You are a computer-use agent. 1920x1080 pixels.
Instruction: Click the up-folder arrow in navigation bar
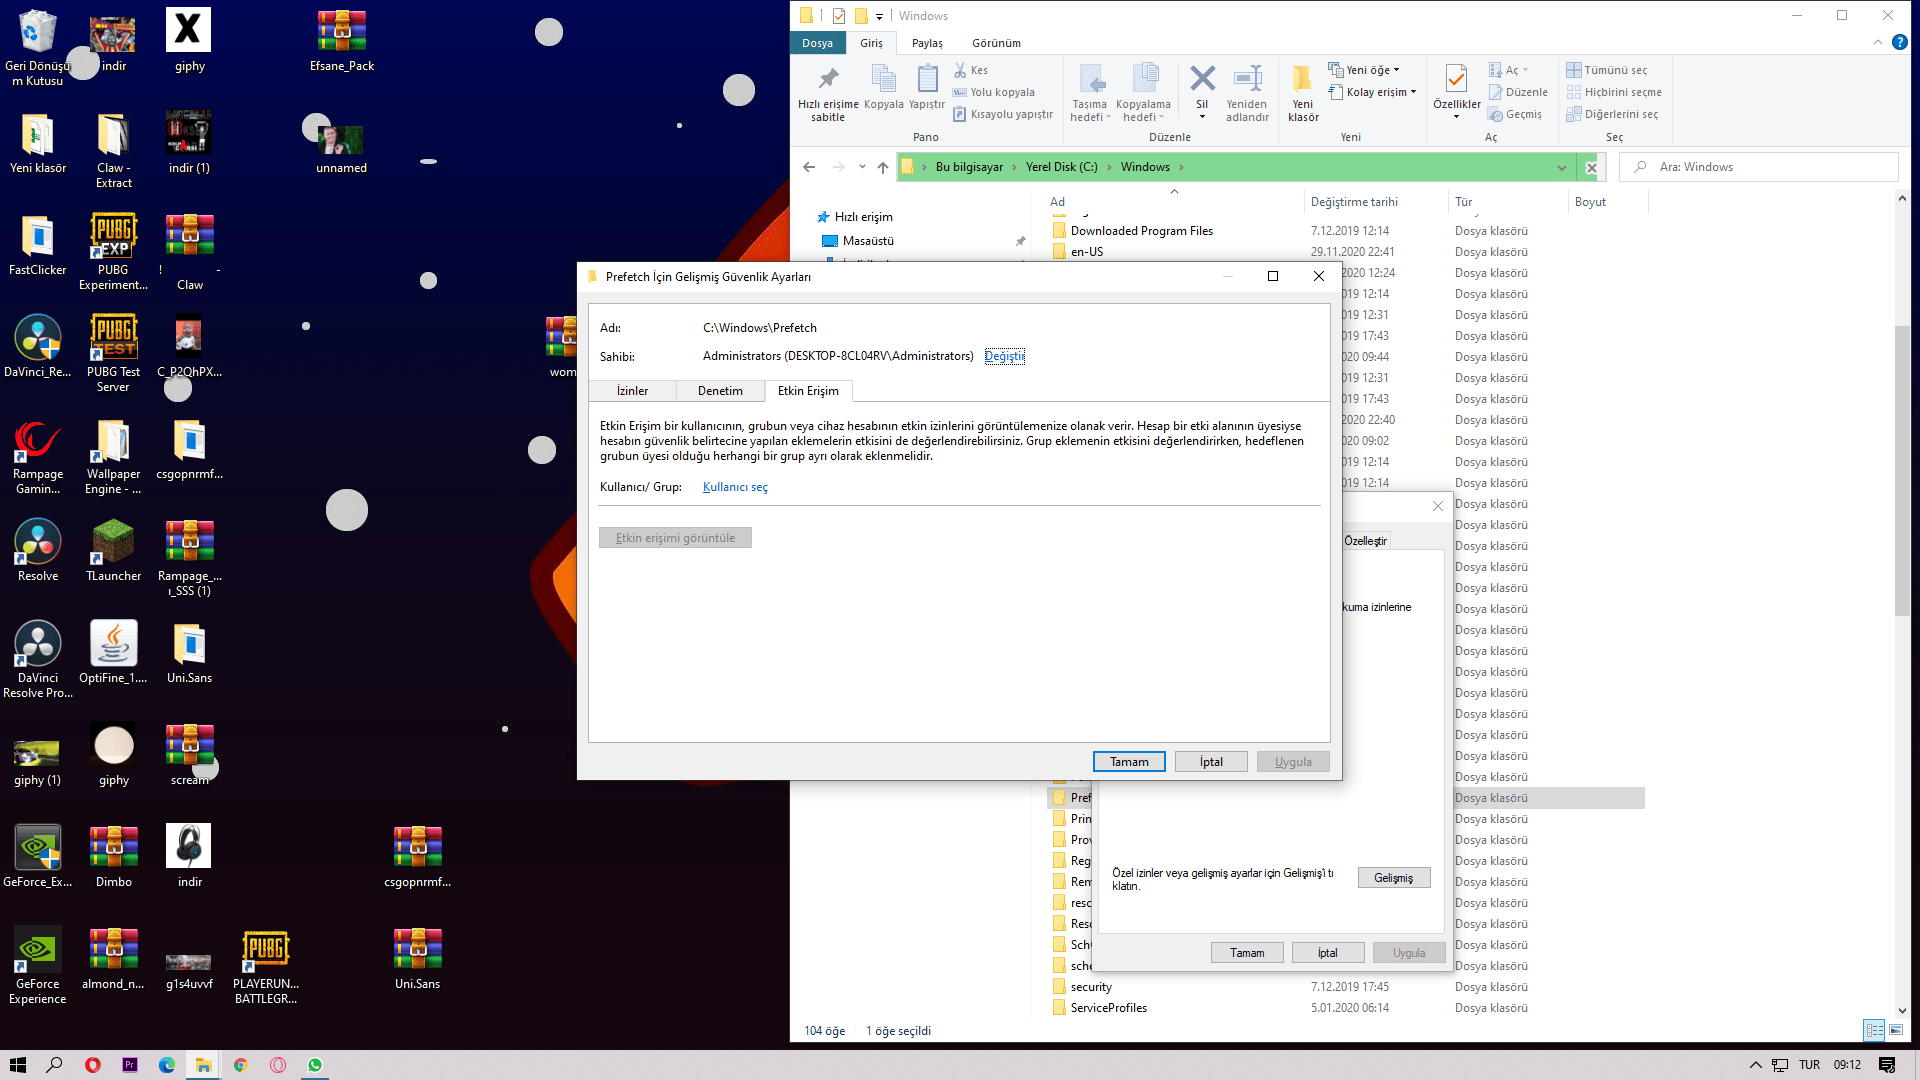(882, 167)
